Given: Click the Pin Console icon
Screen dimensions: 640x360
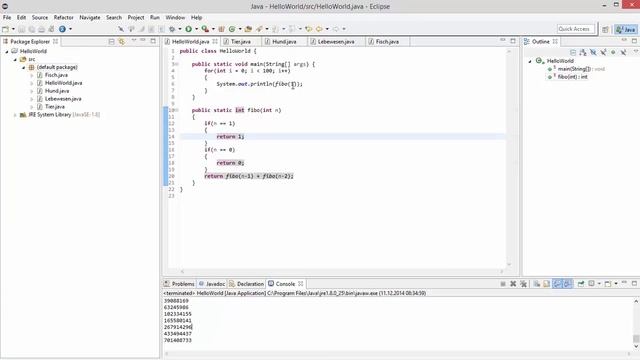Looking at the screenshot, I should pos(580,284).
